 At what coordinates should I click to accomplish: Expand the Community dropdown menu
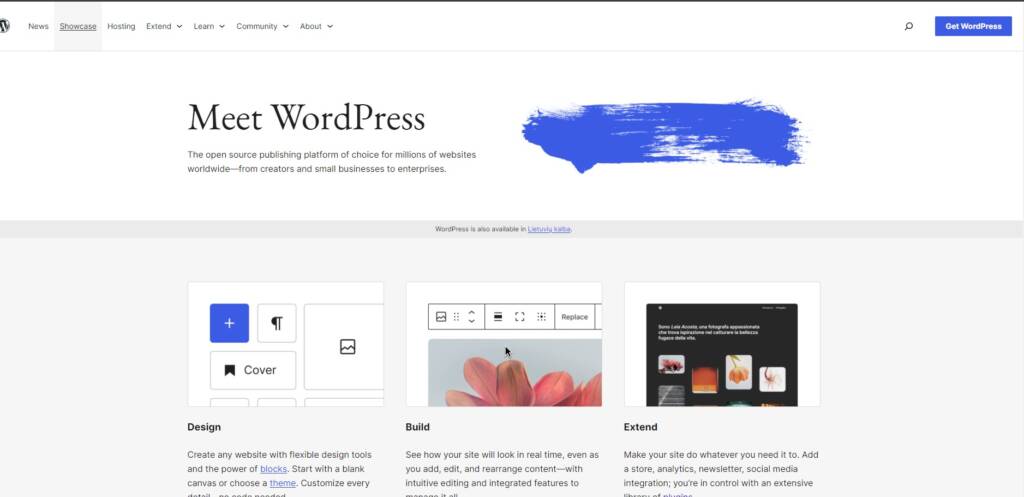(263, 26)
